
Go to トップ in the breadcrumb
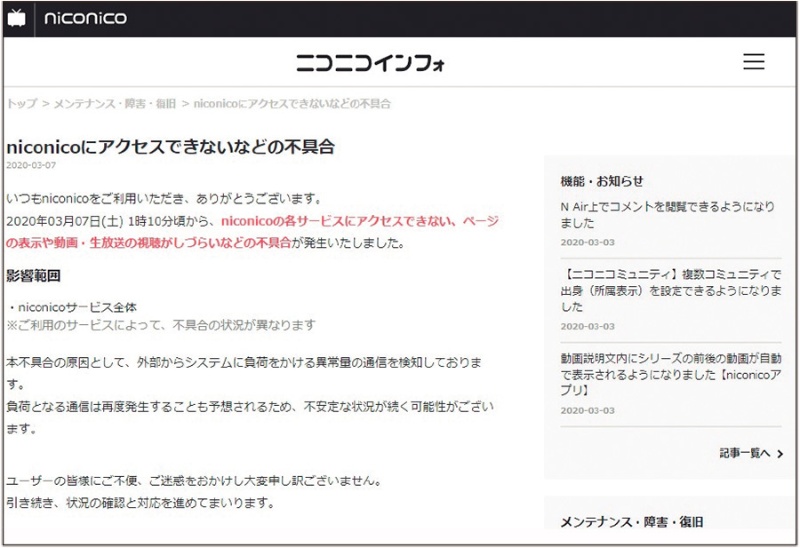(21, 104)
